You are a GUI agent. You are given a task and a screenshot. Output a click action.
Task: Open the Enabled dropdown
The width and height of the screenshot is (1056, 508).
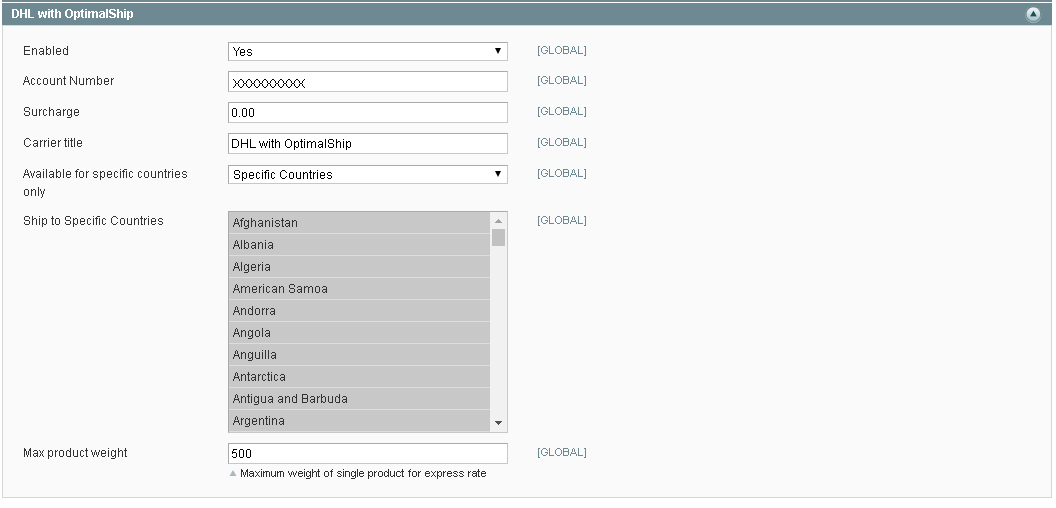tap(368, 51)
